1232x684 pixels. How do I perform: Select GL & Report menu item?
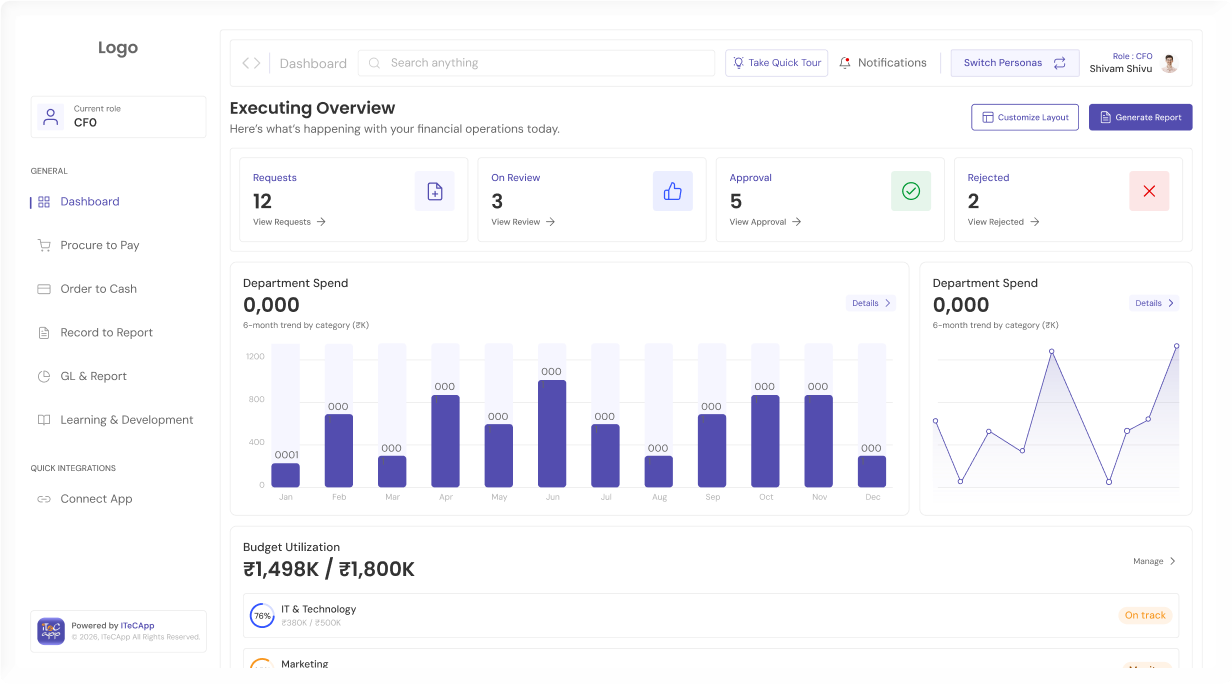click(93, 377)
